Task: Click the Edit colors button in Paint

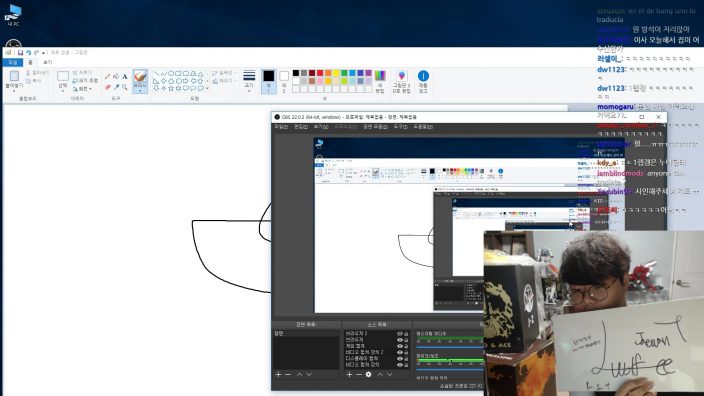Action: (380, 81)
